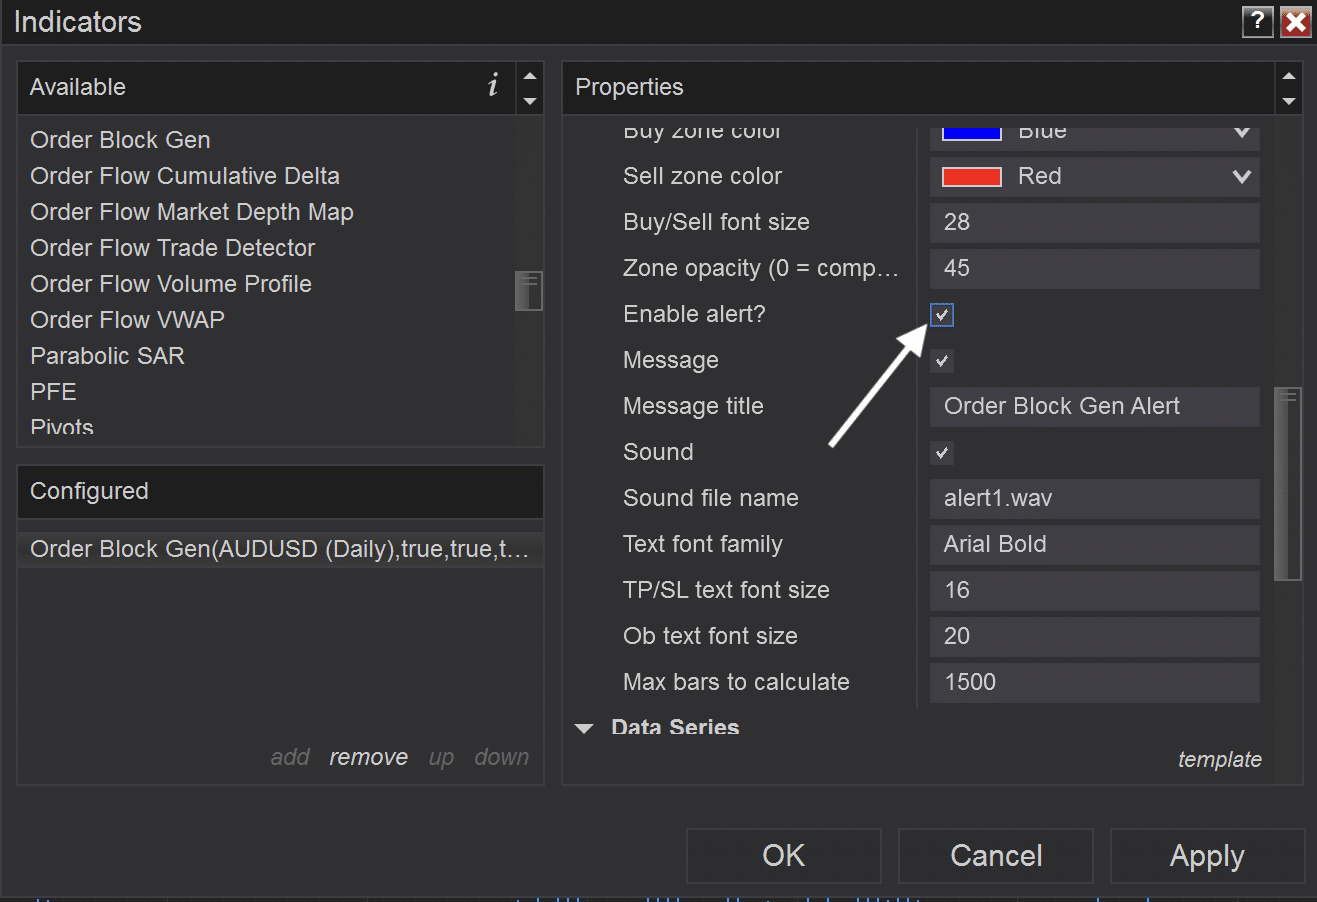Select configured Order Block Gen AUDUSD entry
Screen dimensions: 1317x902
[279, 549]
